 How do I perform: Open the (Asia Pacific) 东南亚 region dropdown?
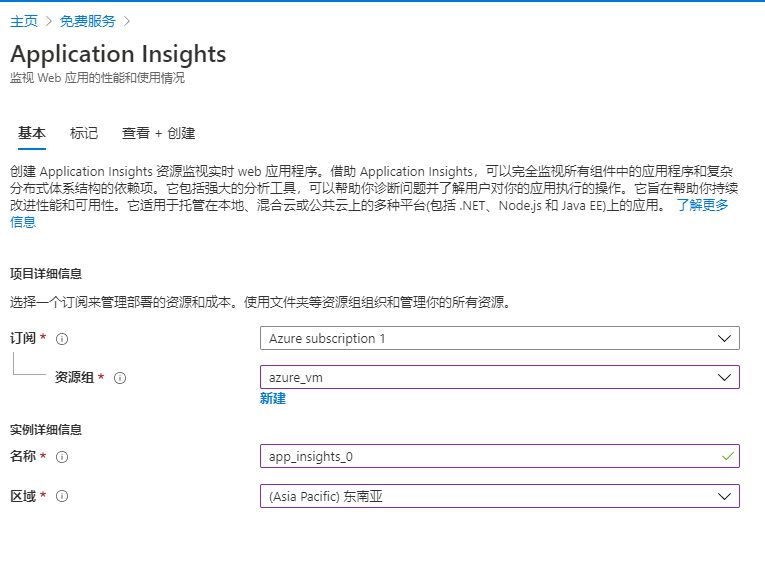(x=500, y=496)
